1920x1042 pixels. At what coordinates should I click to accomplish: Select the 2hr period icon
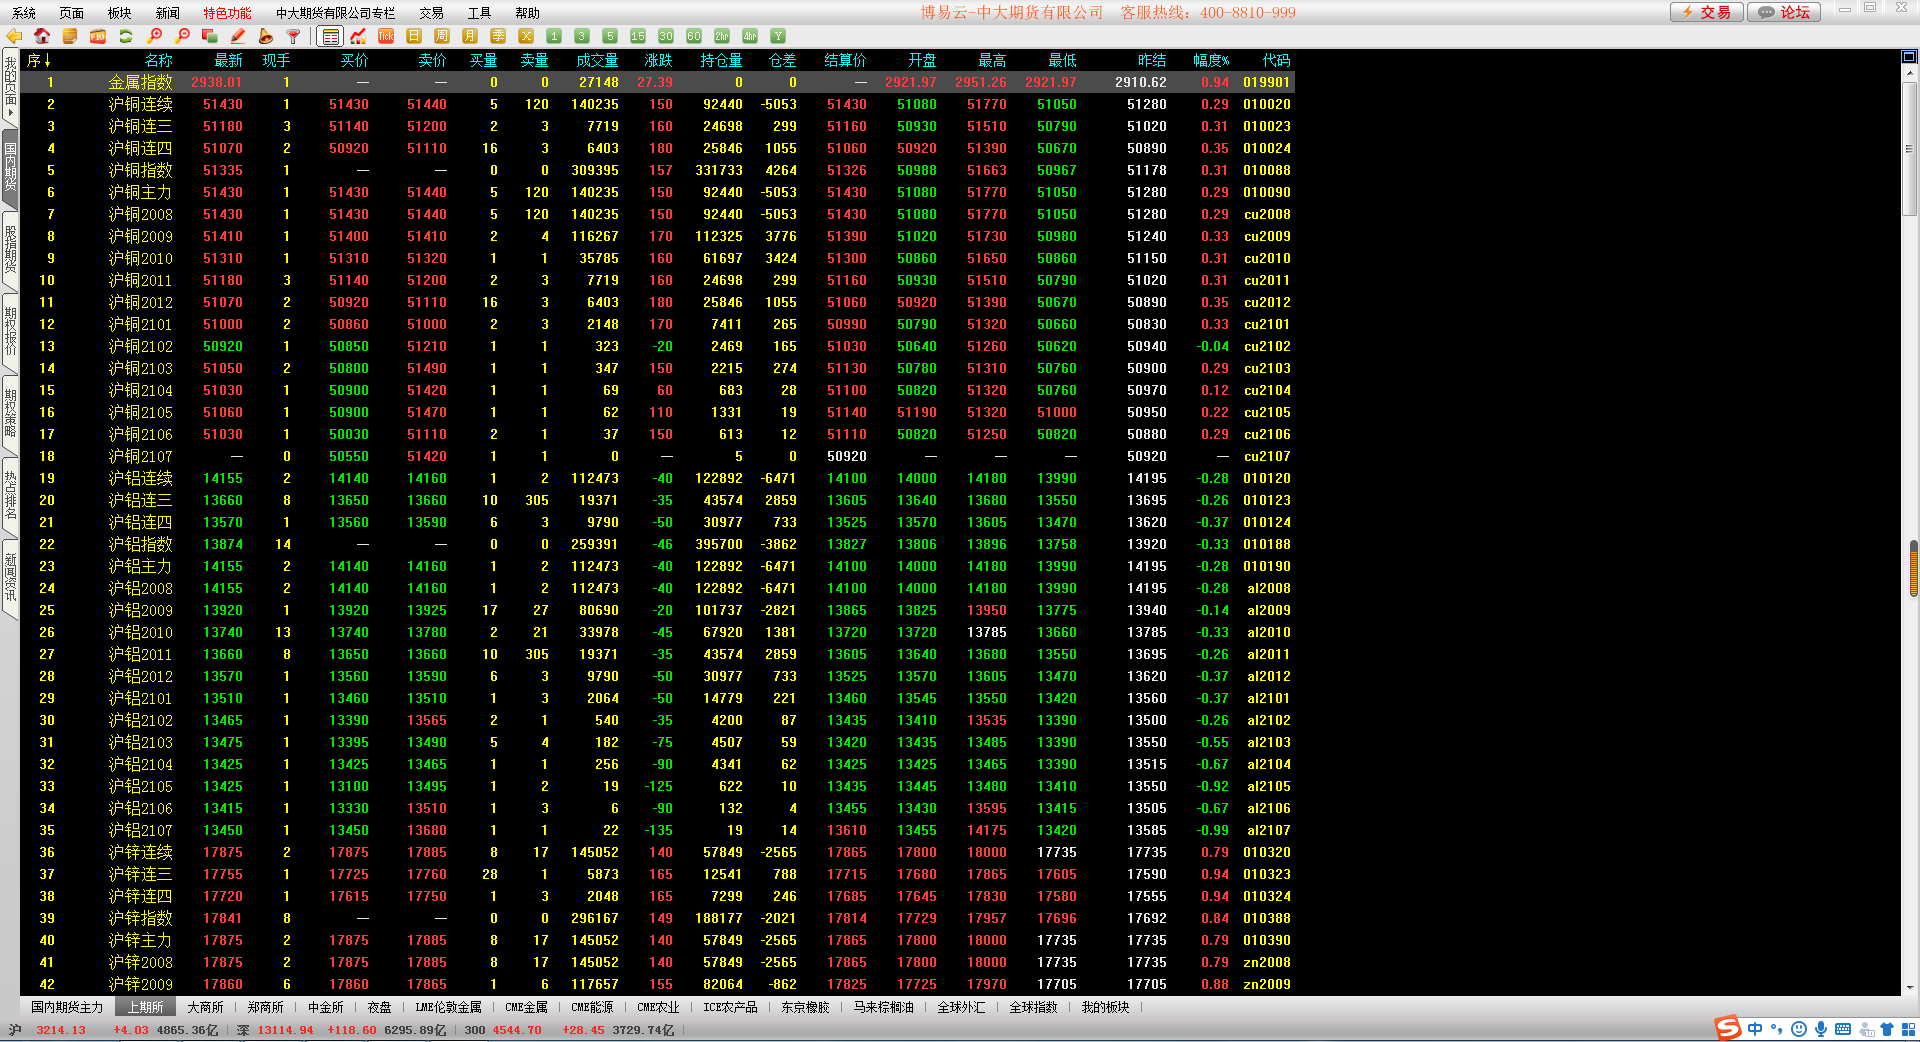click(722, 36)
